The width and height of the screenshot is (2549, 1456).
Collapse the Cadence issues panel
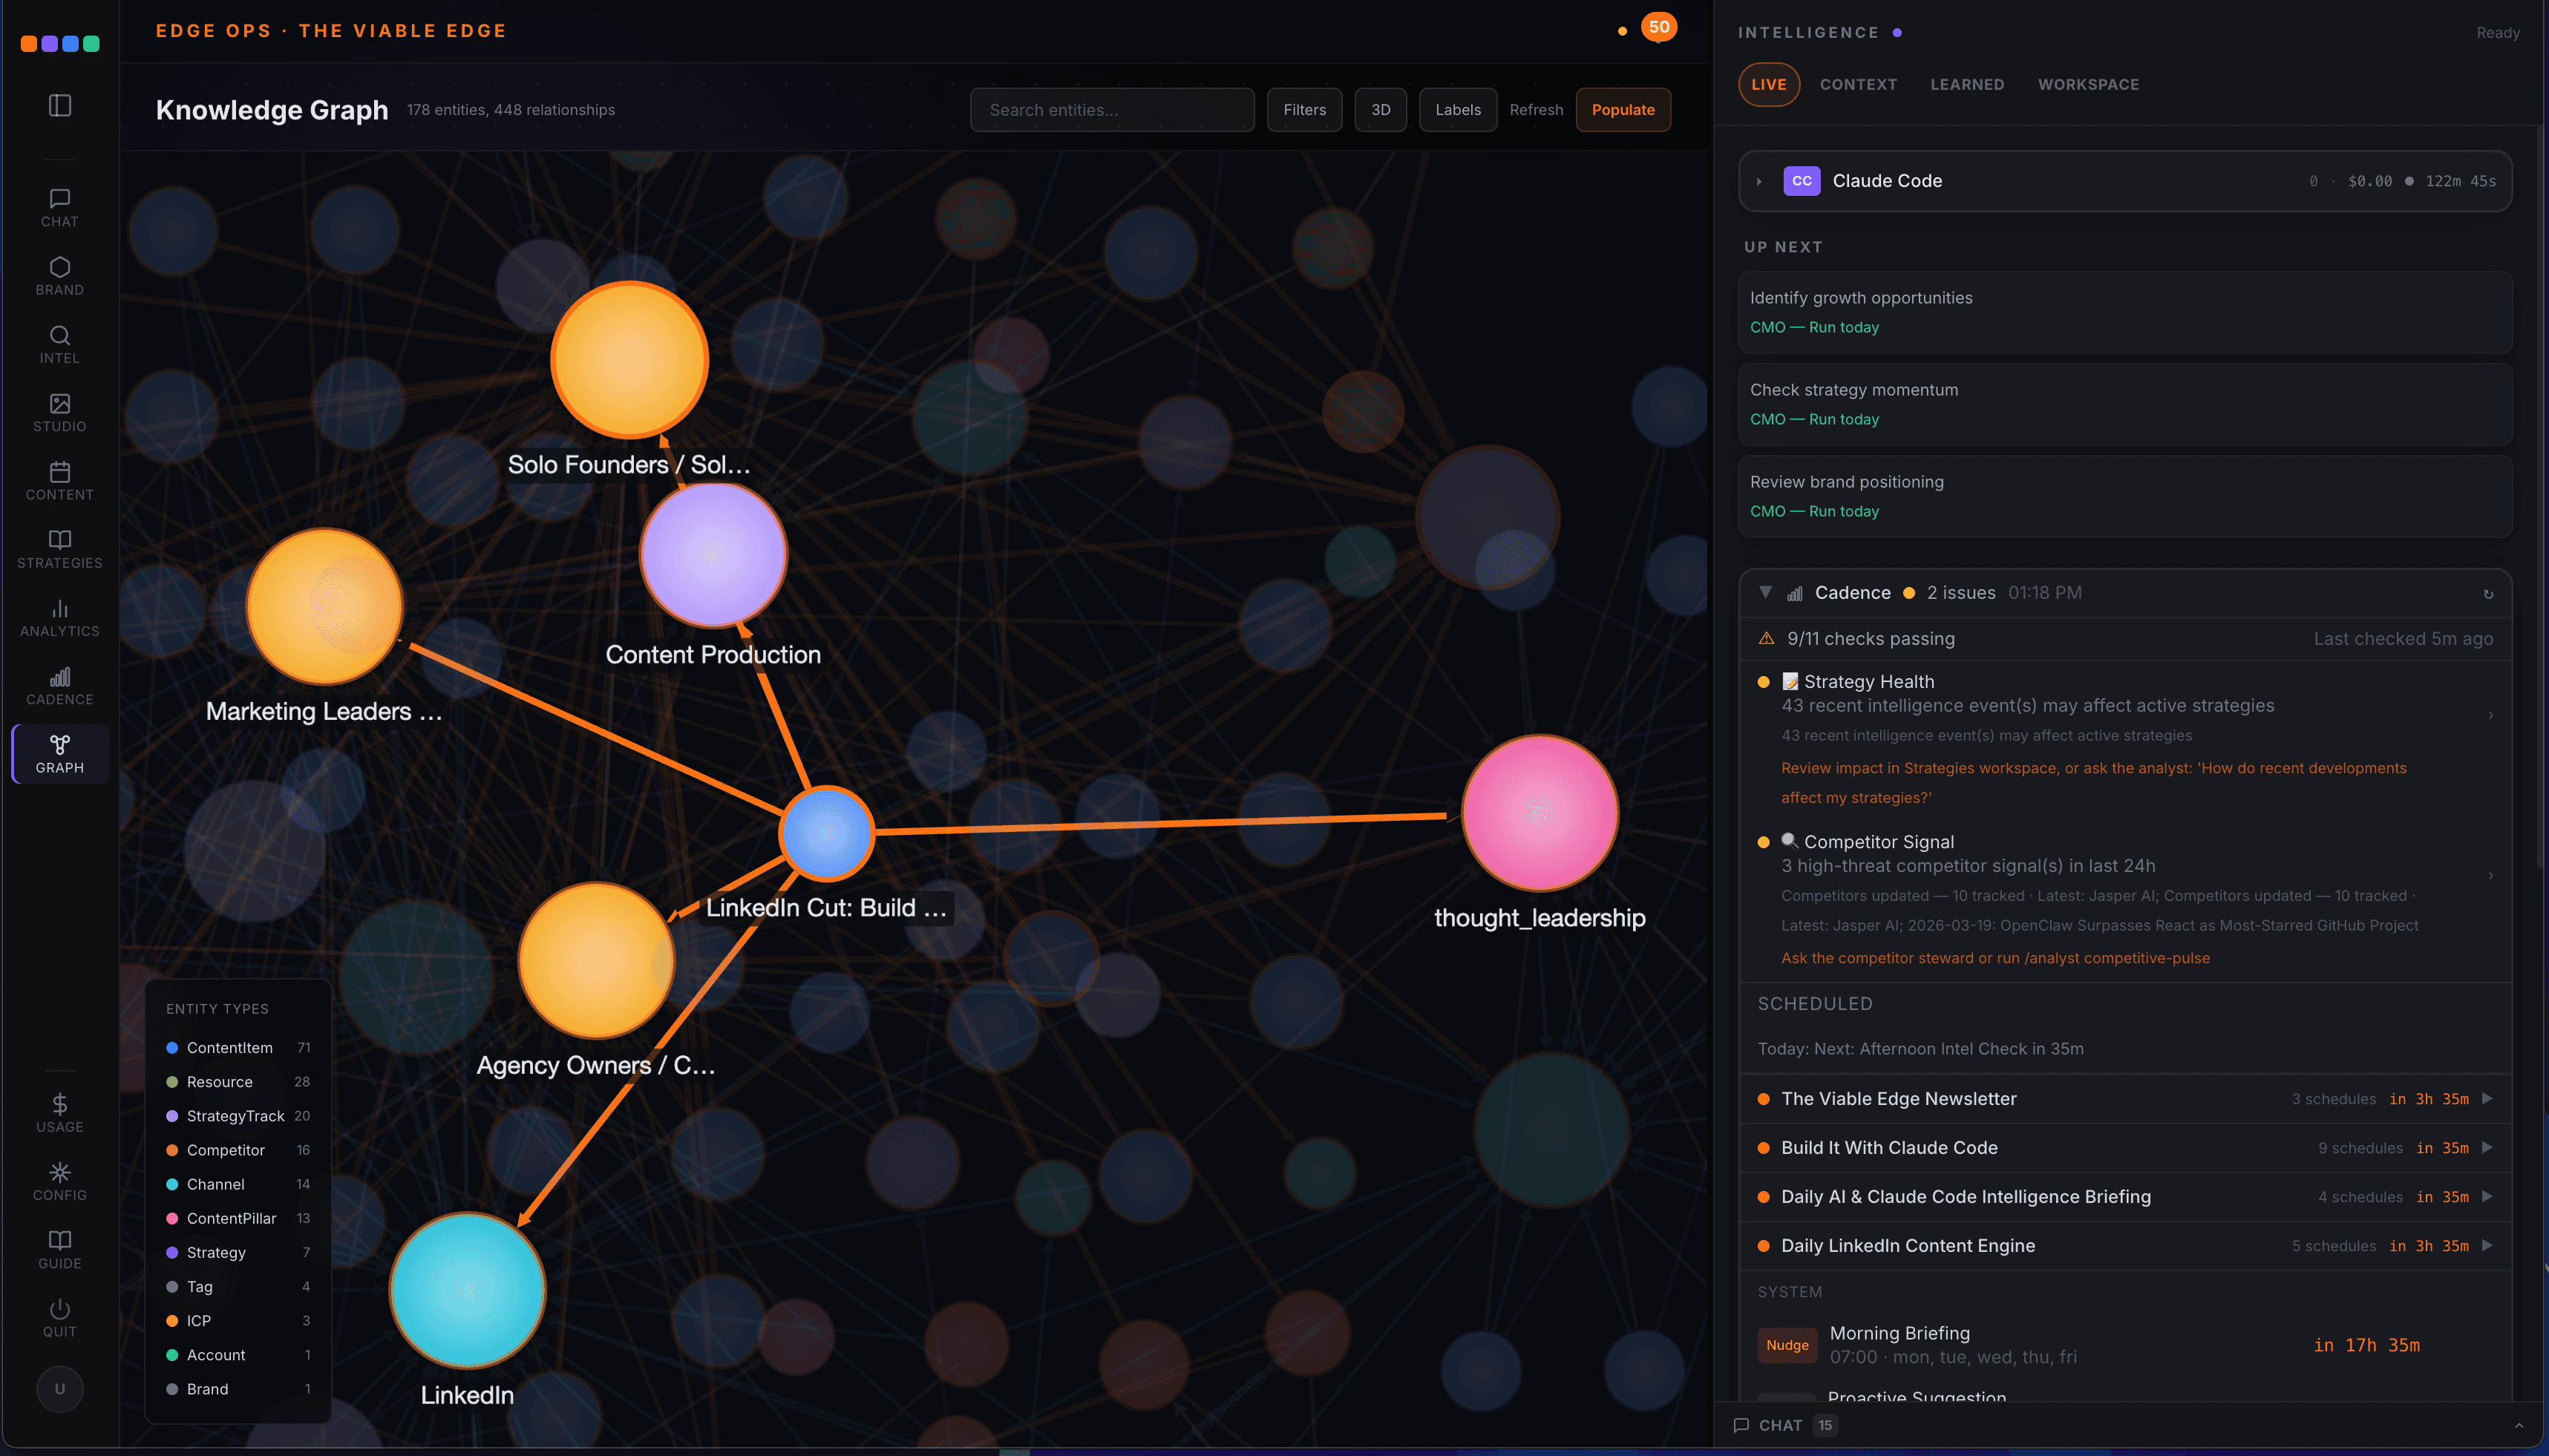tap(1766, 592)
